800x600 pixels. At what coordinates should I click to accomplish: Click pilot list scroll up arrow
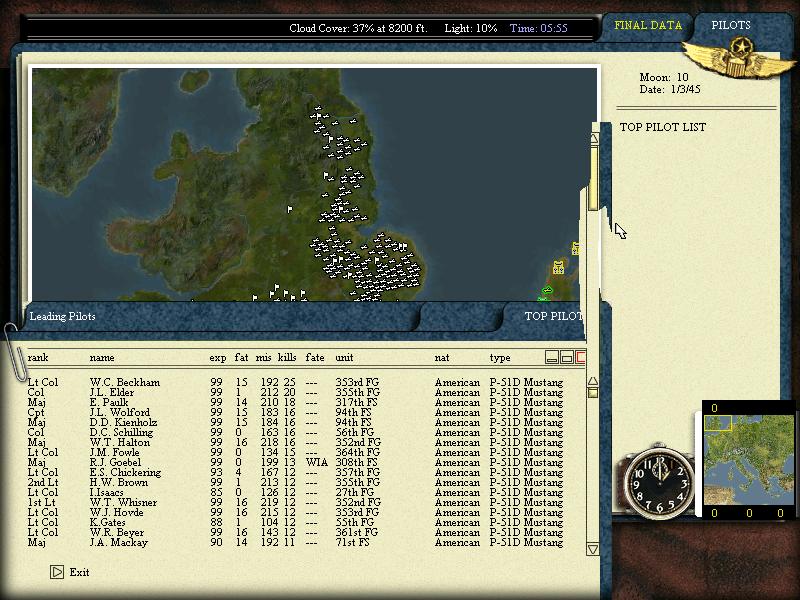coord(592,381)
